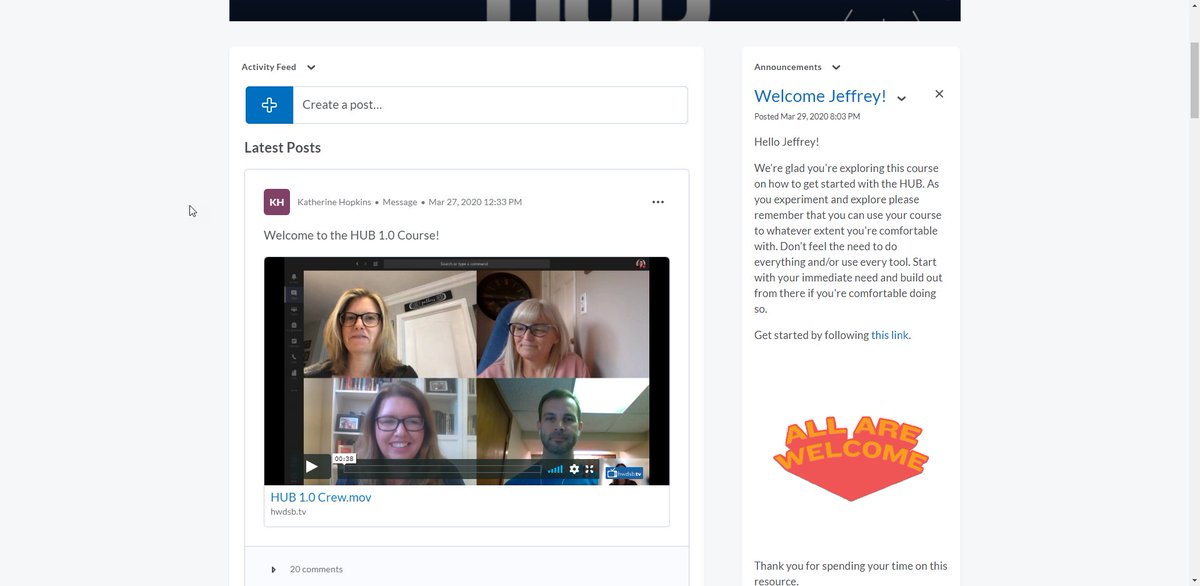Click the 'Mar 27, 2020 12:33 PM' timestamp
Screen dimensions: 1200x586
tap(475, 202)
